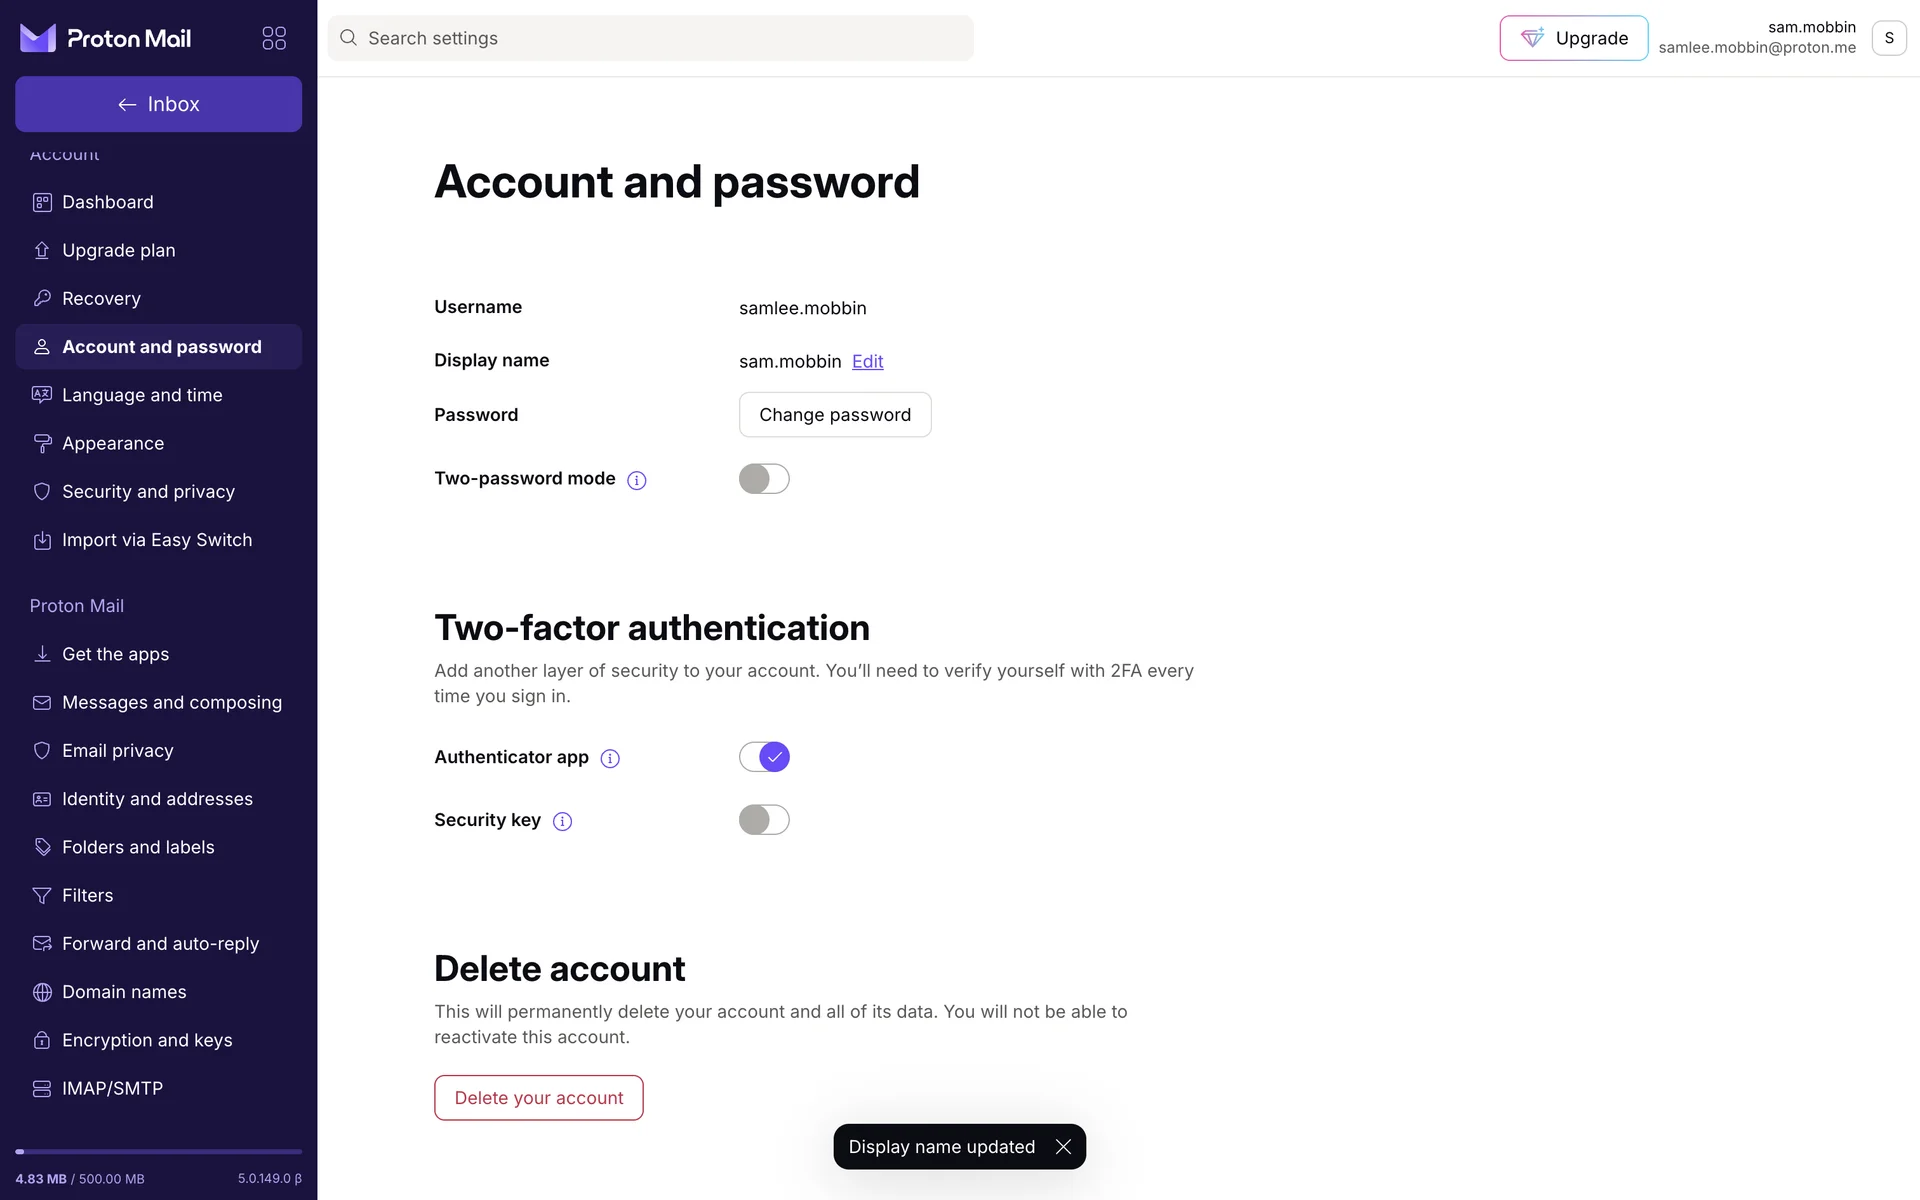Open Security and privacy settings

pos(148,492)
